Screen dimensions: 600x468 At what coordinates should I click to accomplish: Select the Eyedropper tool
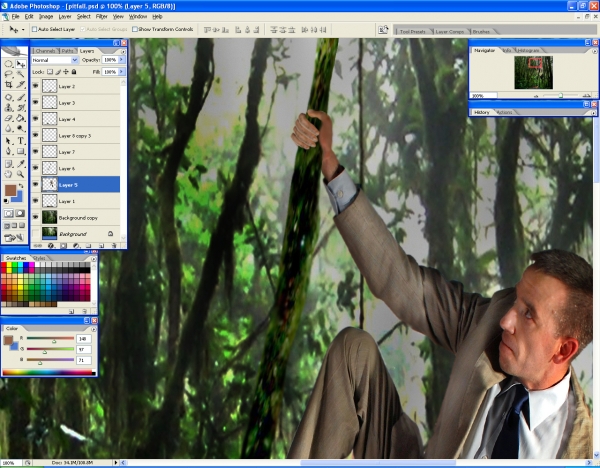coord(20,164)
